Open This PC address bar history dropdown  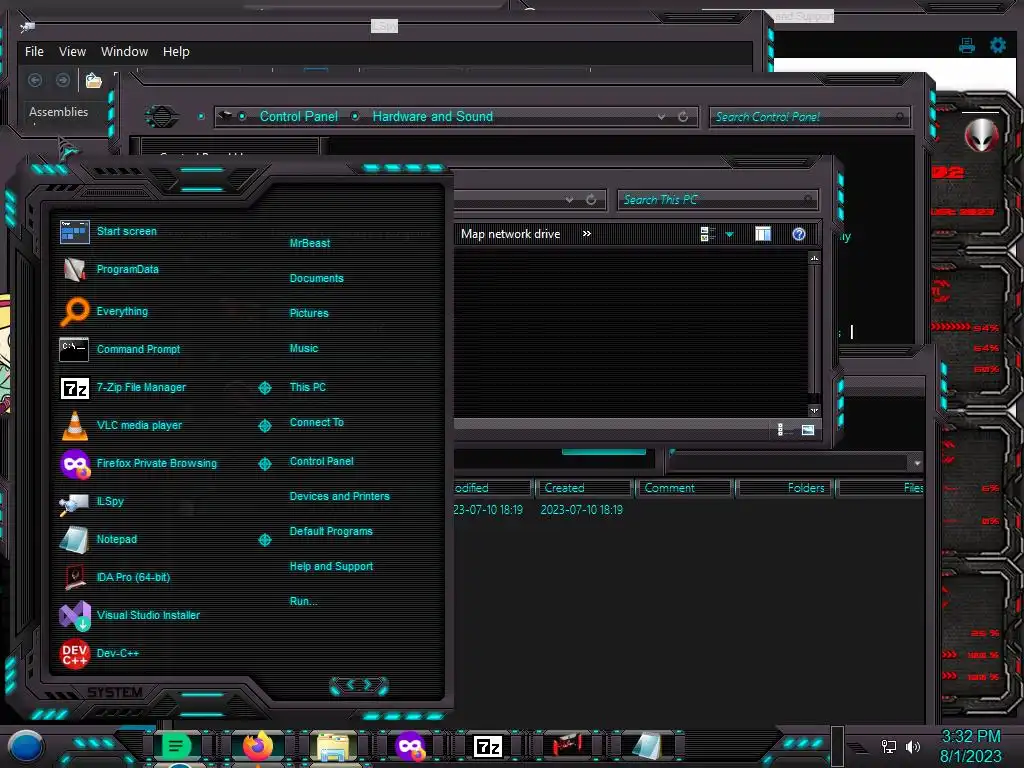tap(569, 200)
